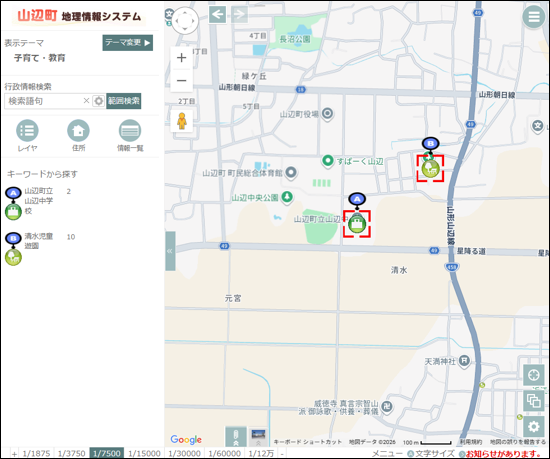
Task: Open the メニュー link in footer
Action: [387, 454]
